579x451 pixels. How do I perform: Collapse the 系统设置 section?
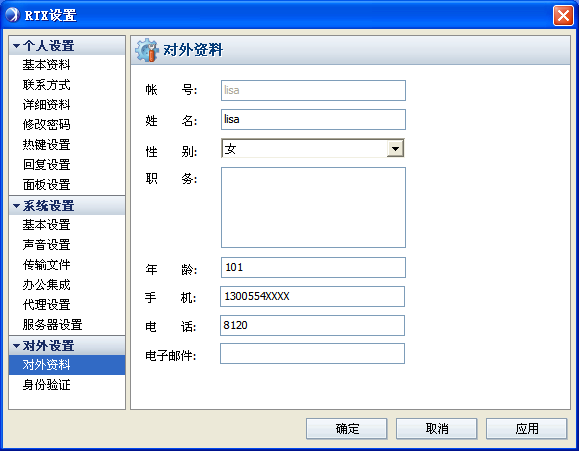pyautogui.click(x=16, y=206)
